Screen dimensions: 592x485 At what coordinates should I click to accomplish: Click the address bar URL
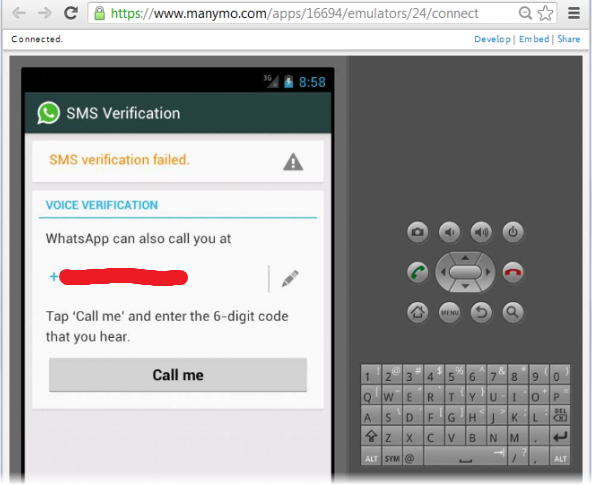click(294, 14)
